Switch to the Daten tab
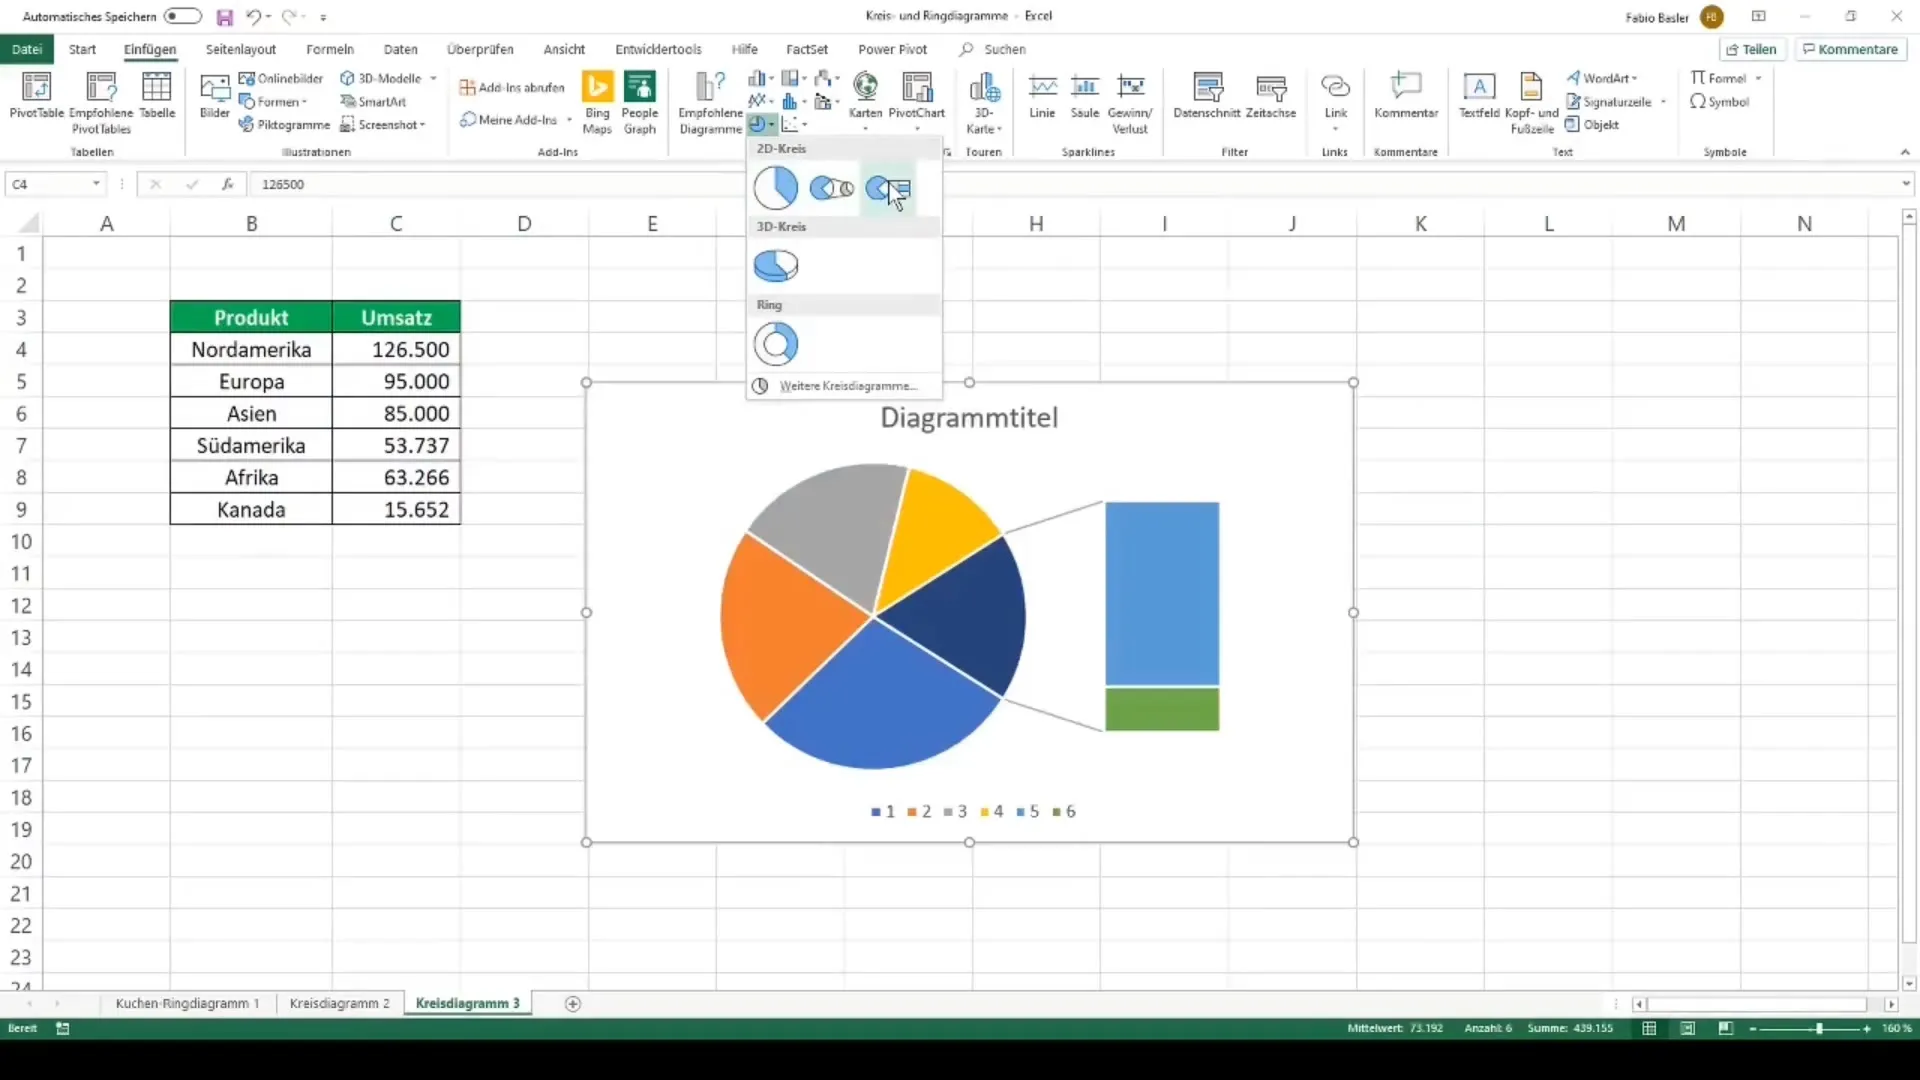The image size is (1920, 1080). point(401,49)
